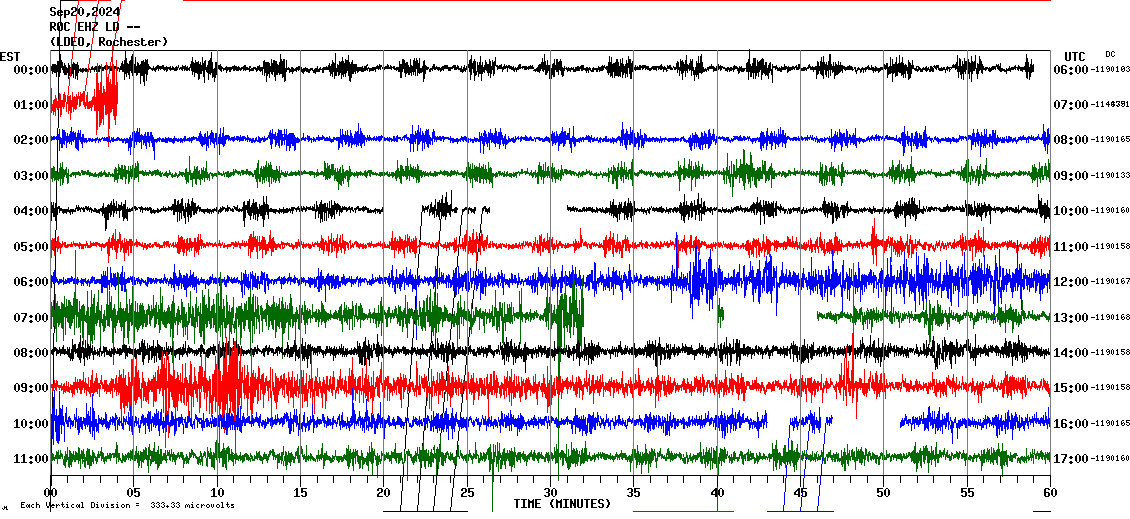
Task: Click the TIME (MINUTES) axis title
Action: click(562, 504)
